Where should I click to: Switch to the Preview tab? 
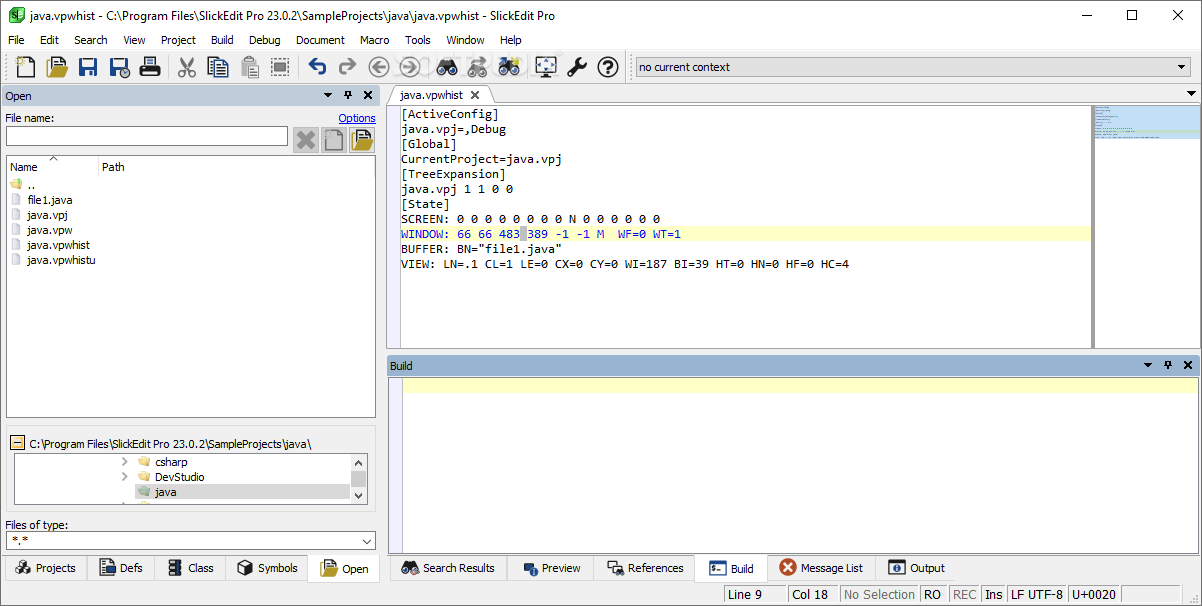coord(551,568)
